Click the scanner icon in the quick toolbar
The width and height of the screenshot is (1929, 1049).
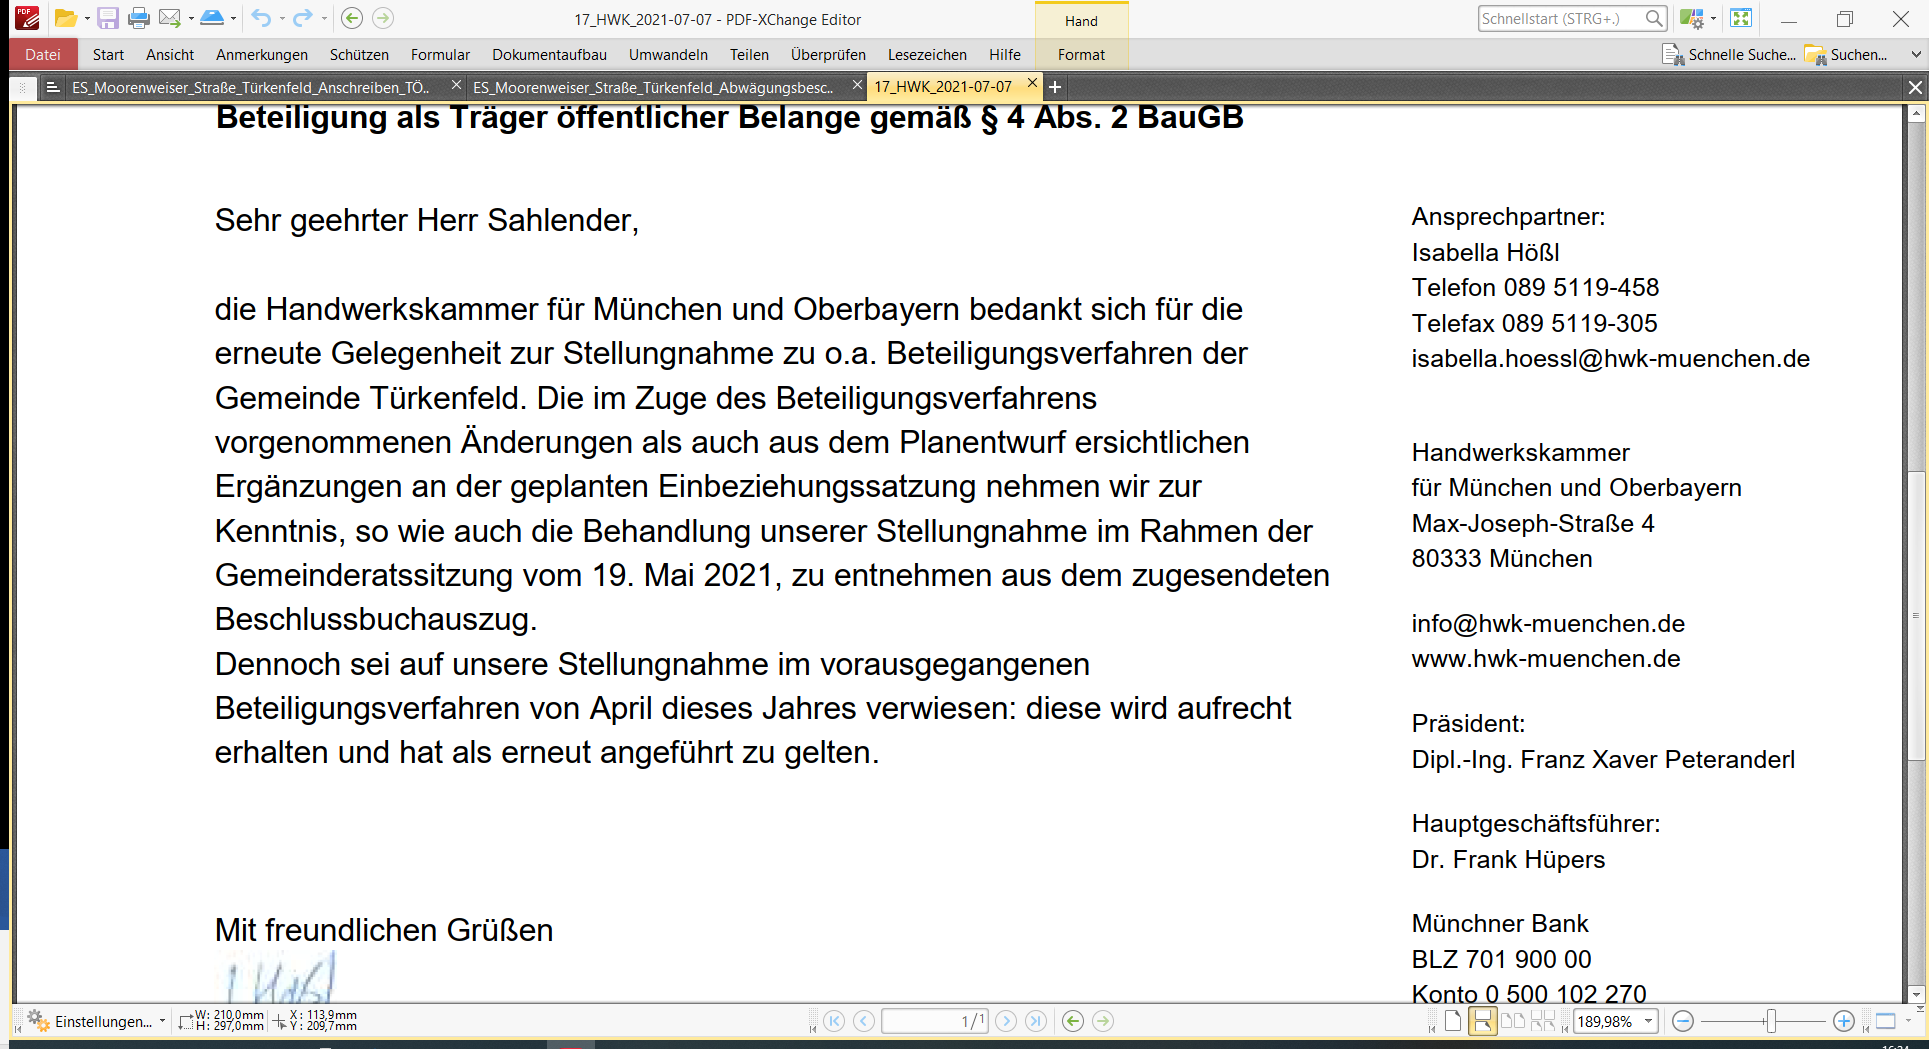[x=212, y=18]
